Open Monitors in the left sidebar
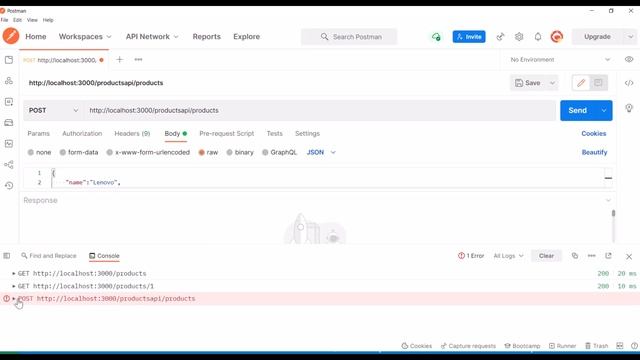This screenshot has height=360, width=640. click(x=9, y=144)
